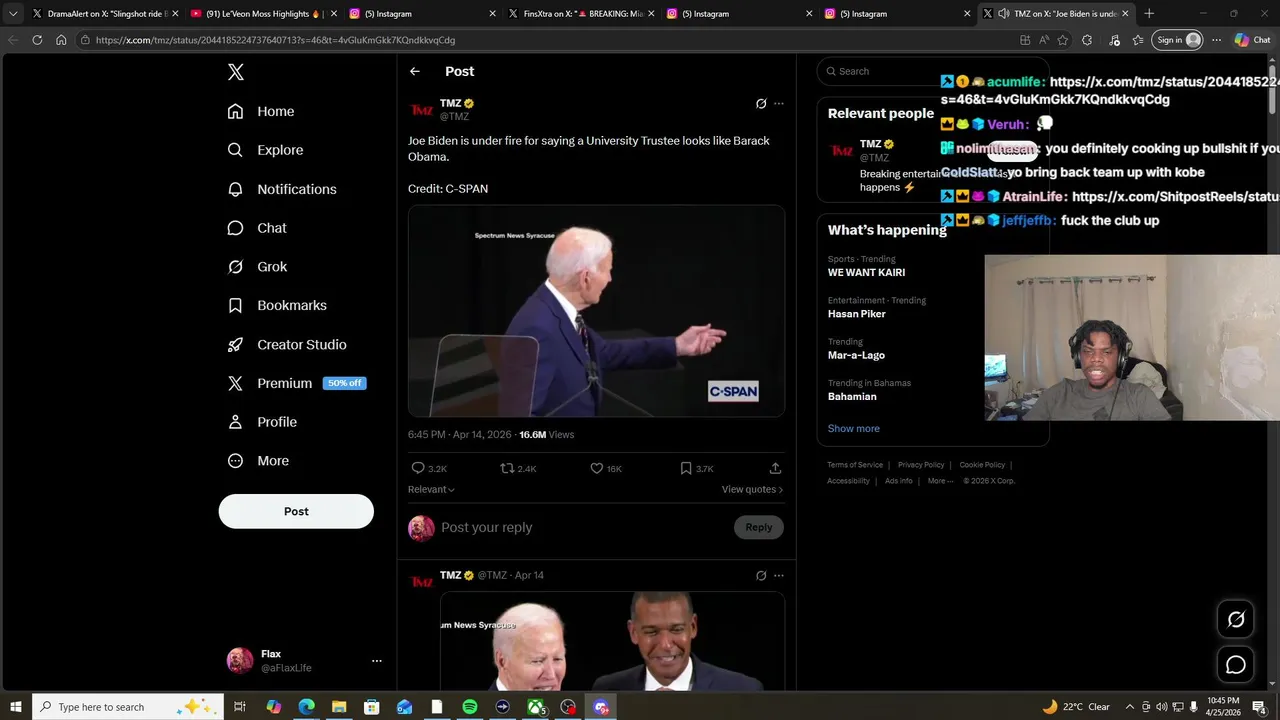Switch to first (5) Instagram tab
This screenshot has height=720, width=1280.
(x=422, y=14)
